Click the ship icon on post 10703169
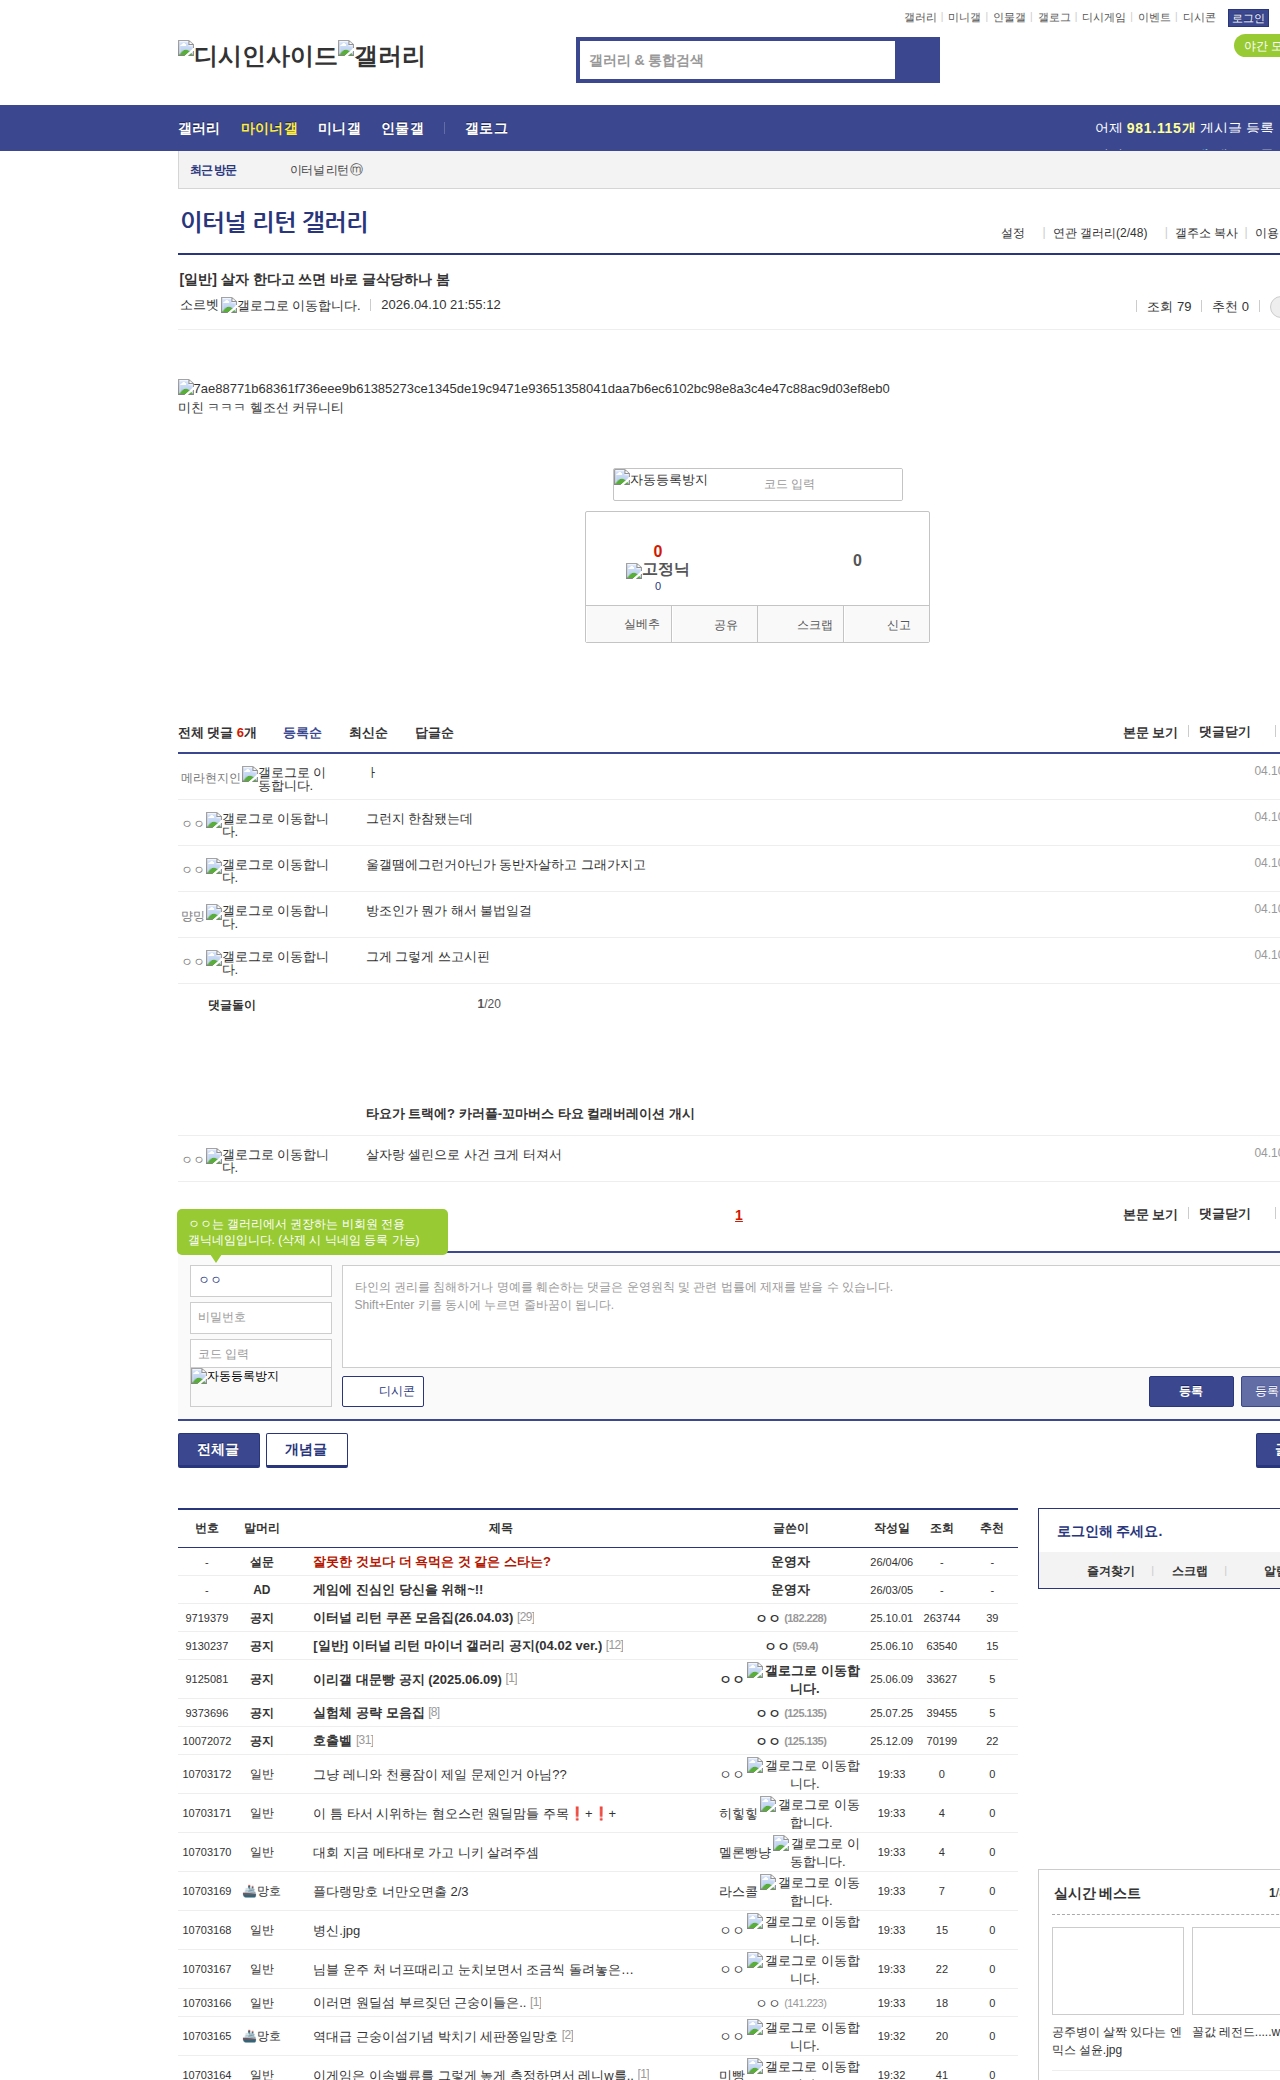 pos(250,1891)
